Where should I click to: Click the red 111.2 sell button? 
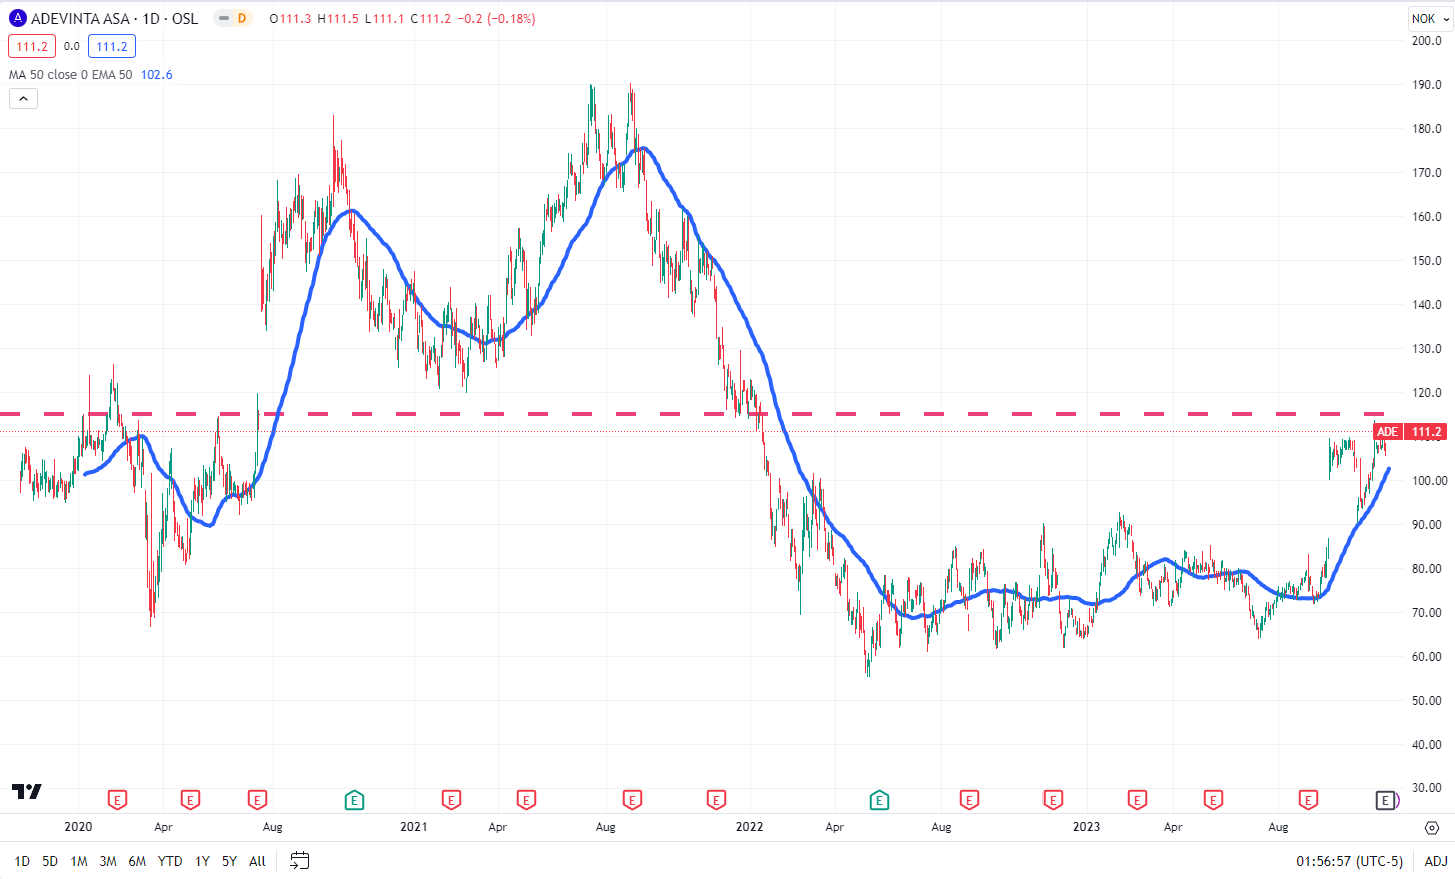[x=32, y=46]
